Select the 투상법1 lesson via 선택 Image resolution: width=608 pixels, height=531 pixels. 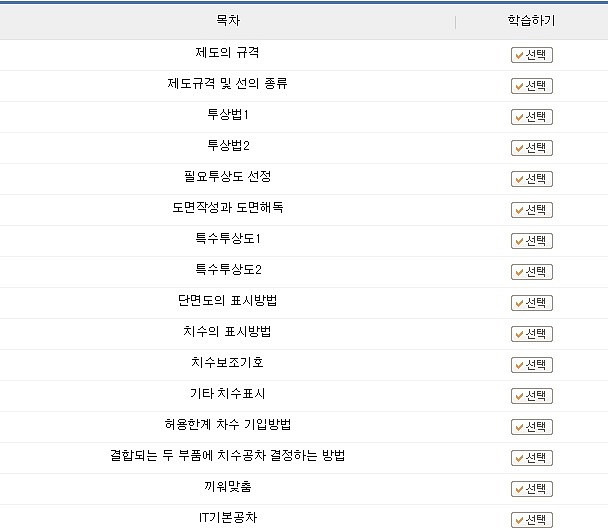tap(532, 117)
